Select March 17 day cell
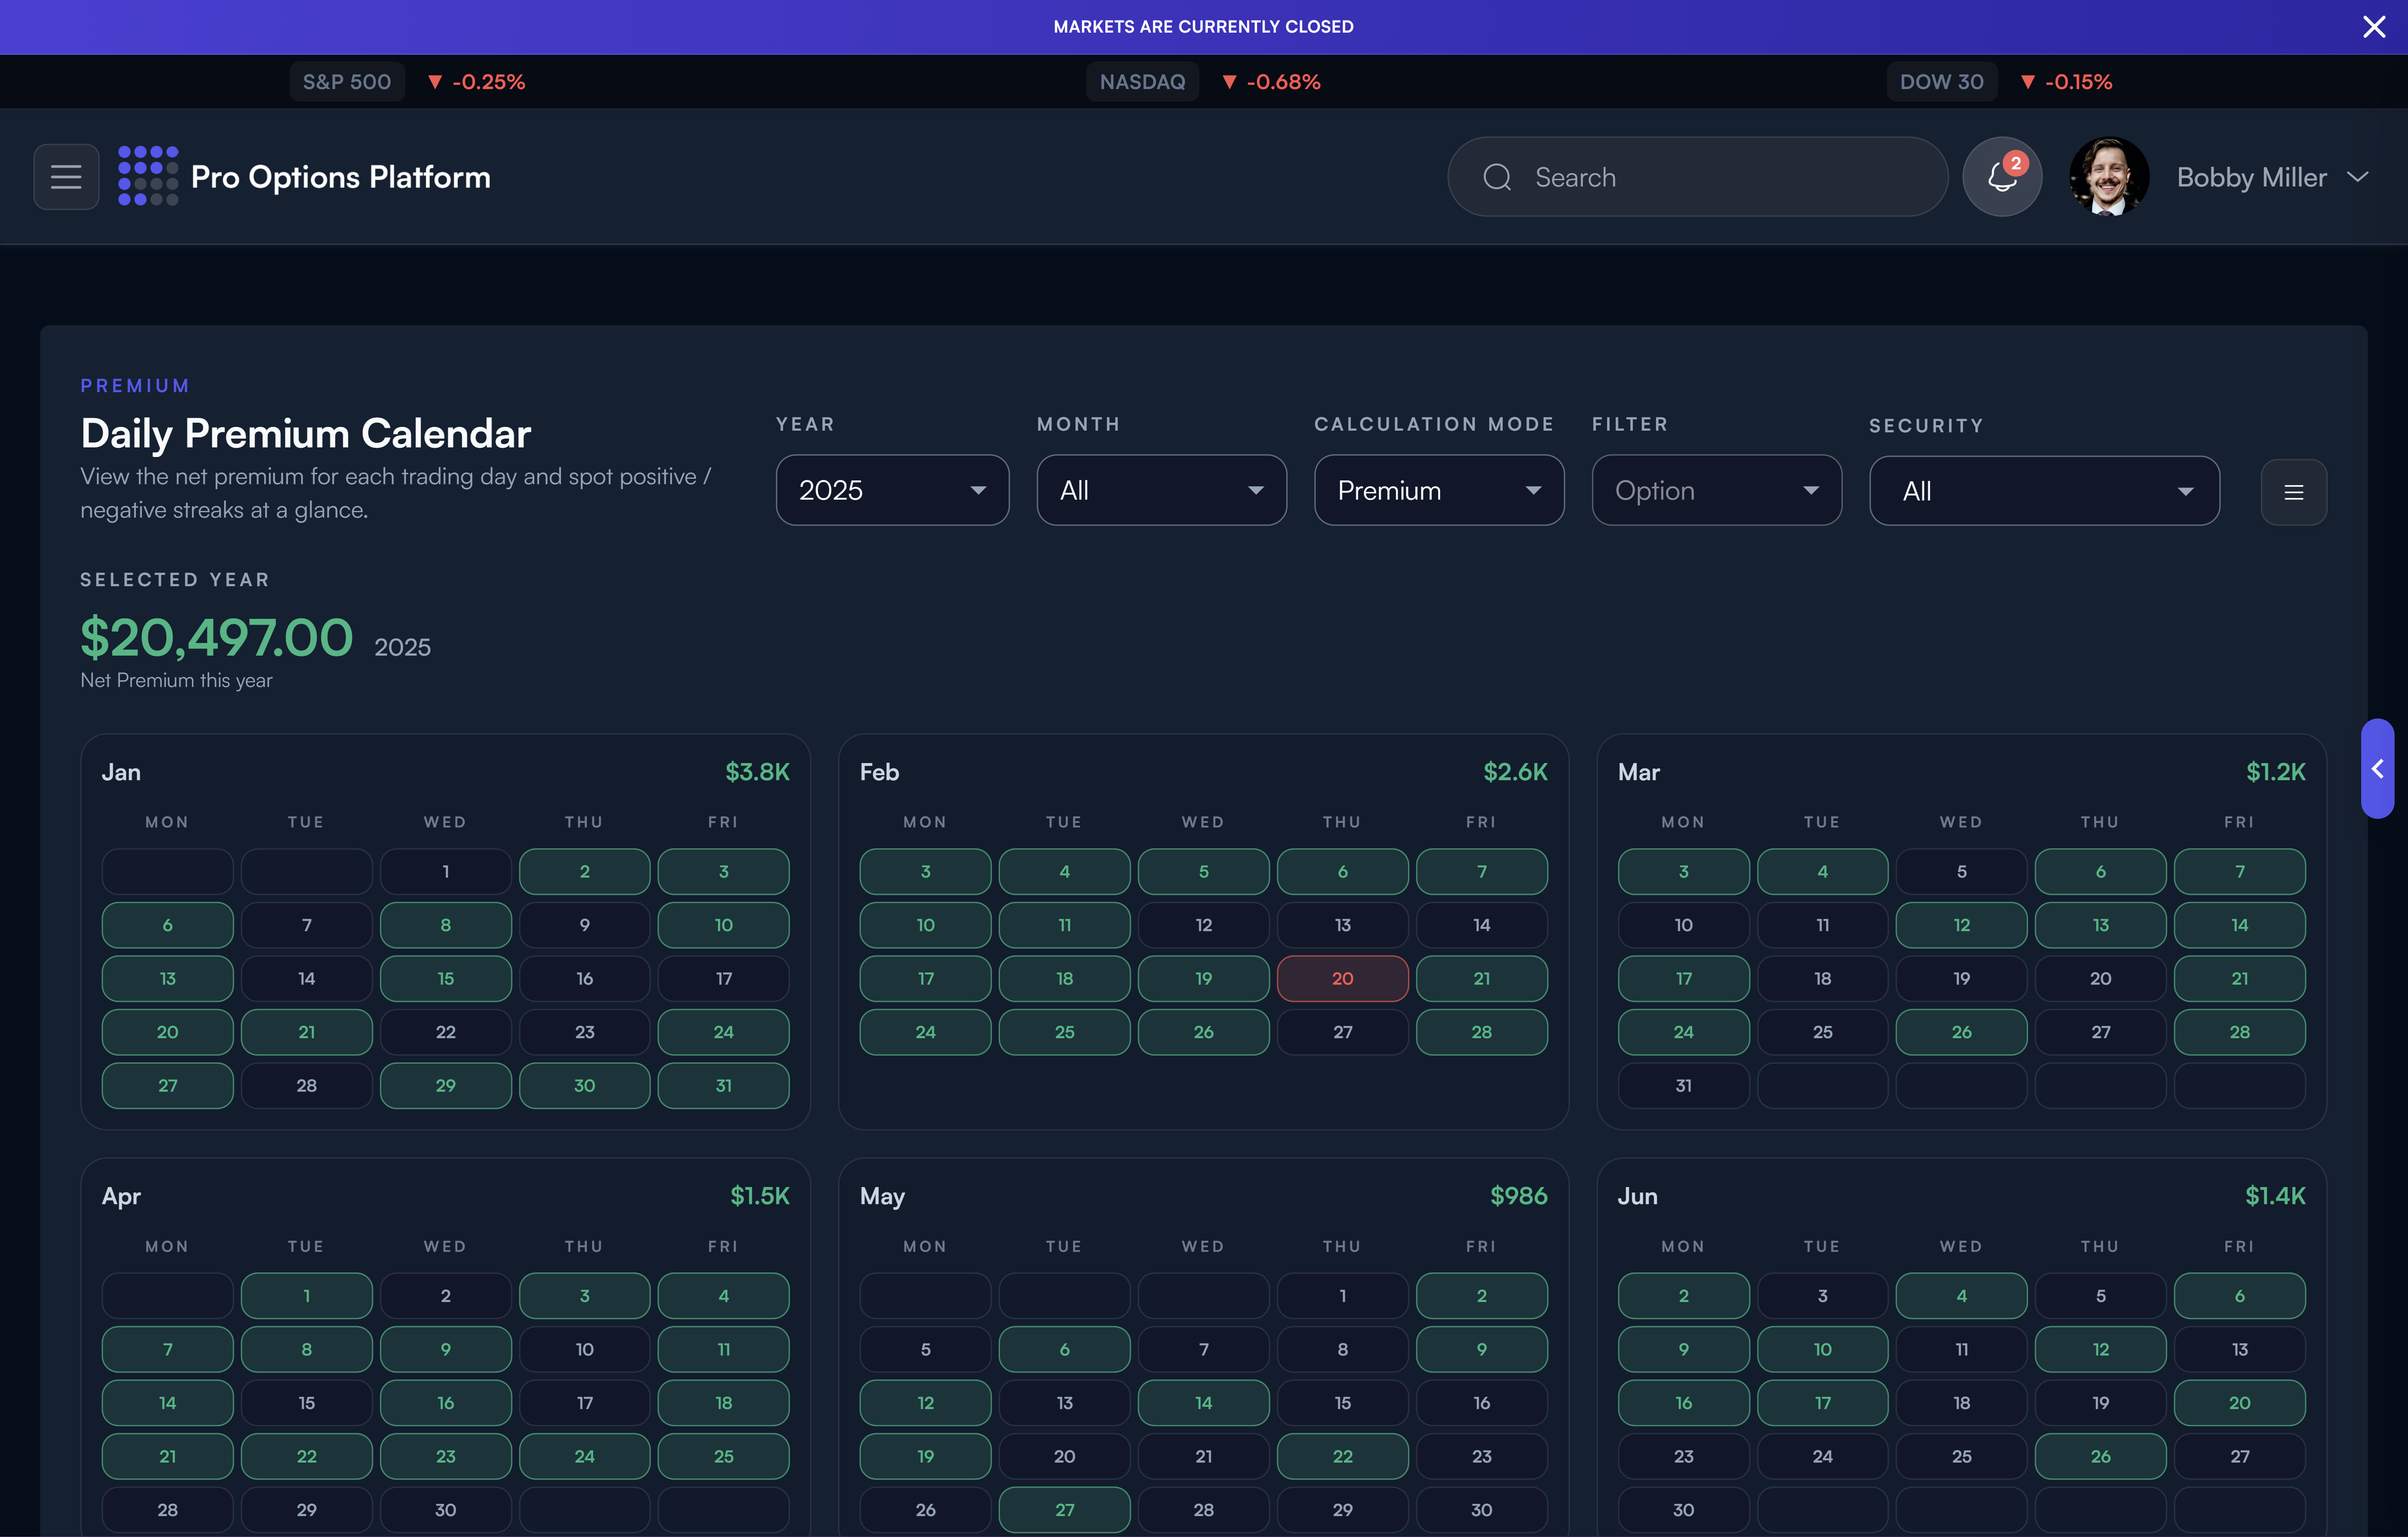The image size is (2408, 1537). pyautogui.click(x=1683, y=978)
